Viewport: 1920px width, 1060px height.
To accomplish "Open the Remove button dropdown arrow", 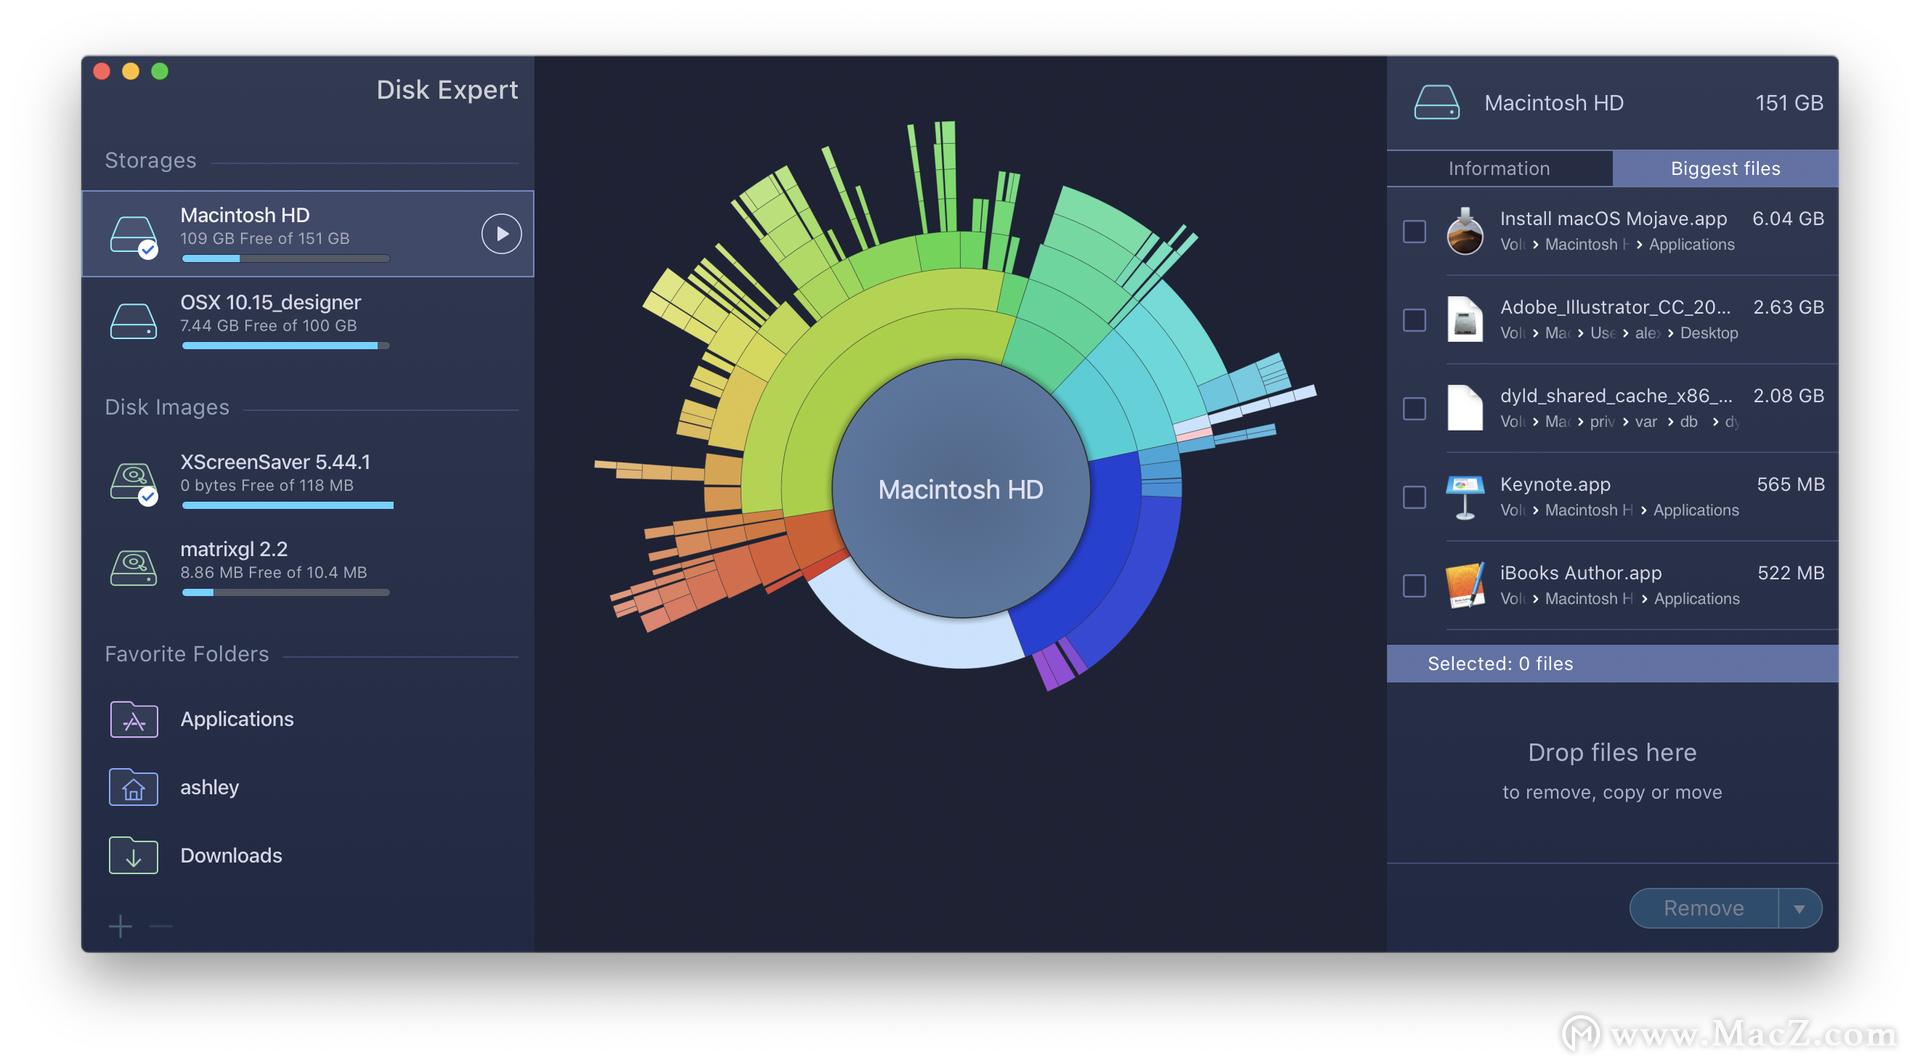I will [1800, 908].
